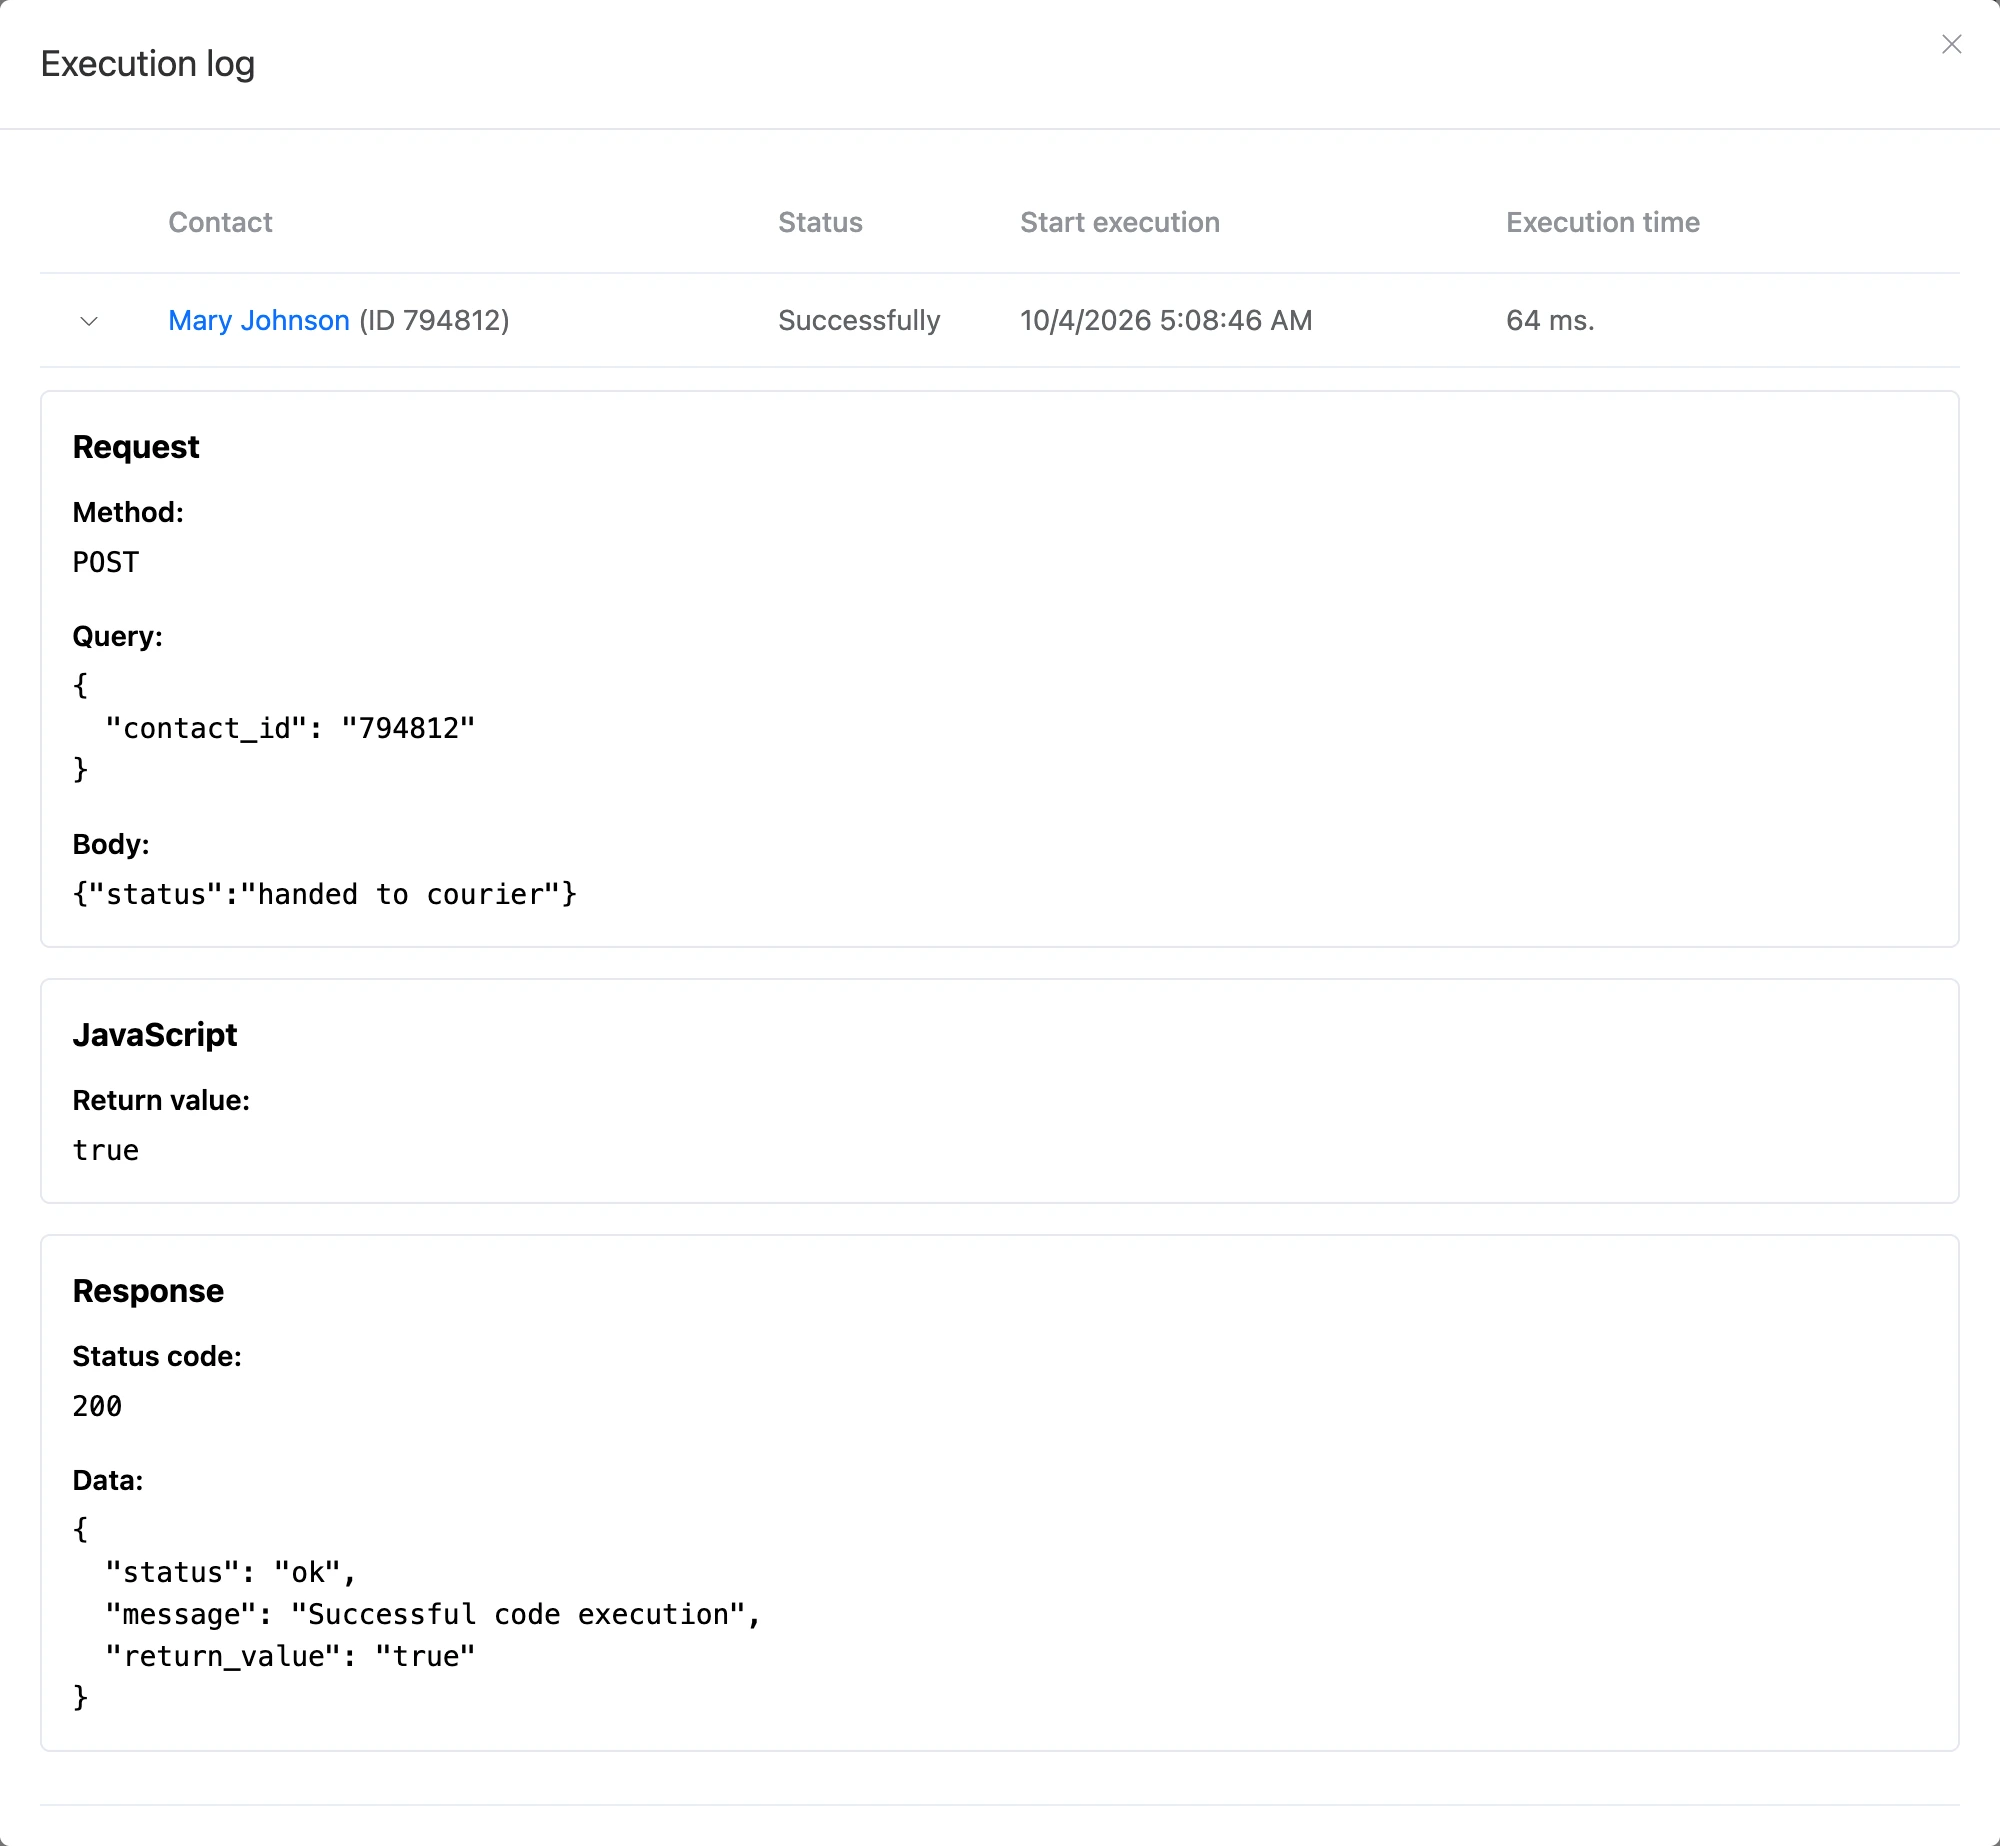Screen dimensions: 2000x1846
Task: Click the Status column header
Action: click(x=820, y=222)
